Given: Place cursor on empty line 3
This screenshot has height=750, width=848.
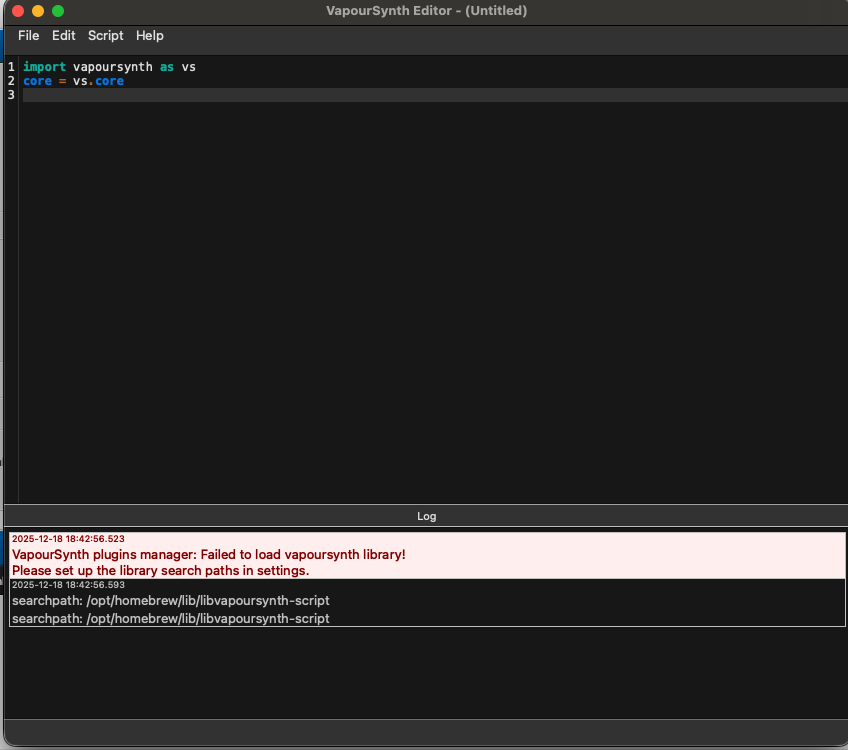Looking at the screenshot, I should pyautogui.click(x=300, y=95).
